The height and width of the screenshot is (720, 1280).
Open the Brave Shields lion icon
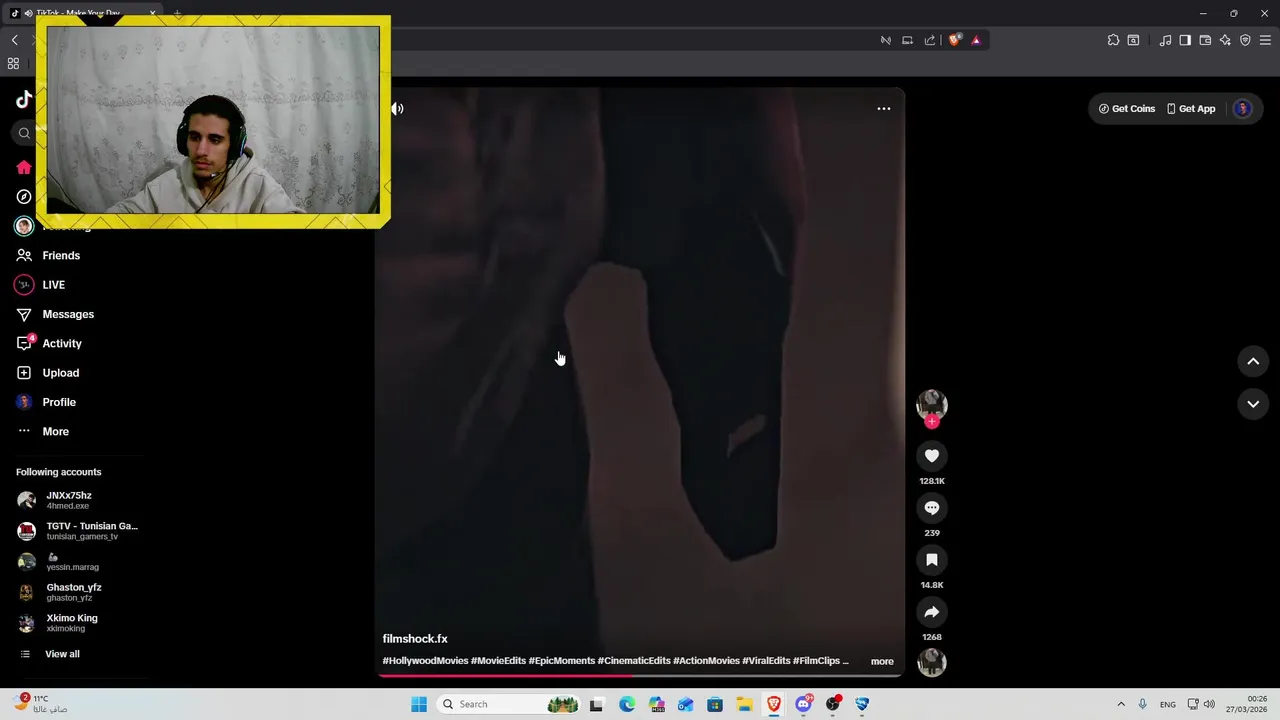(x=954, y=40)
